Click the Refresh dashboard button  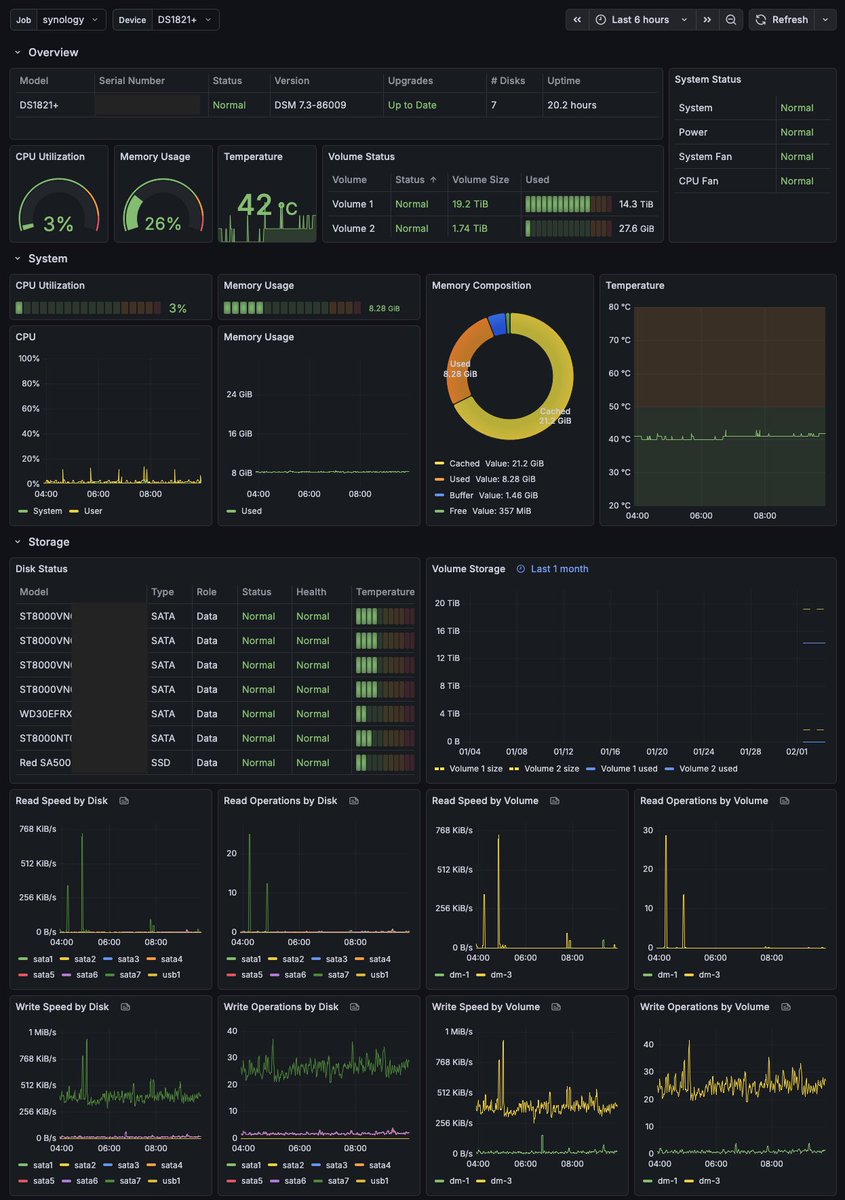pos(781,20)
